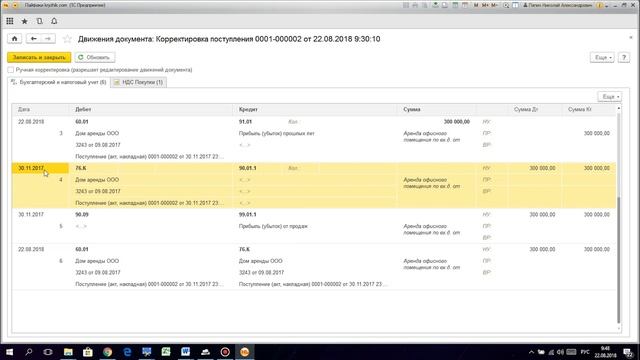Click the M+ button in title bar
640x360 pixels.
[485, 5]
